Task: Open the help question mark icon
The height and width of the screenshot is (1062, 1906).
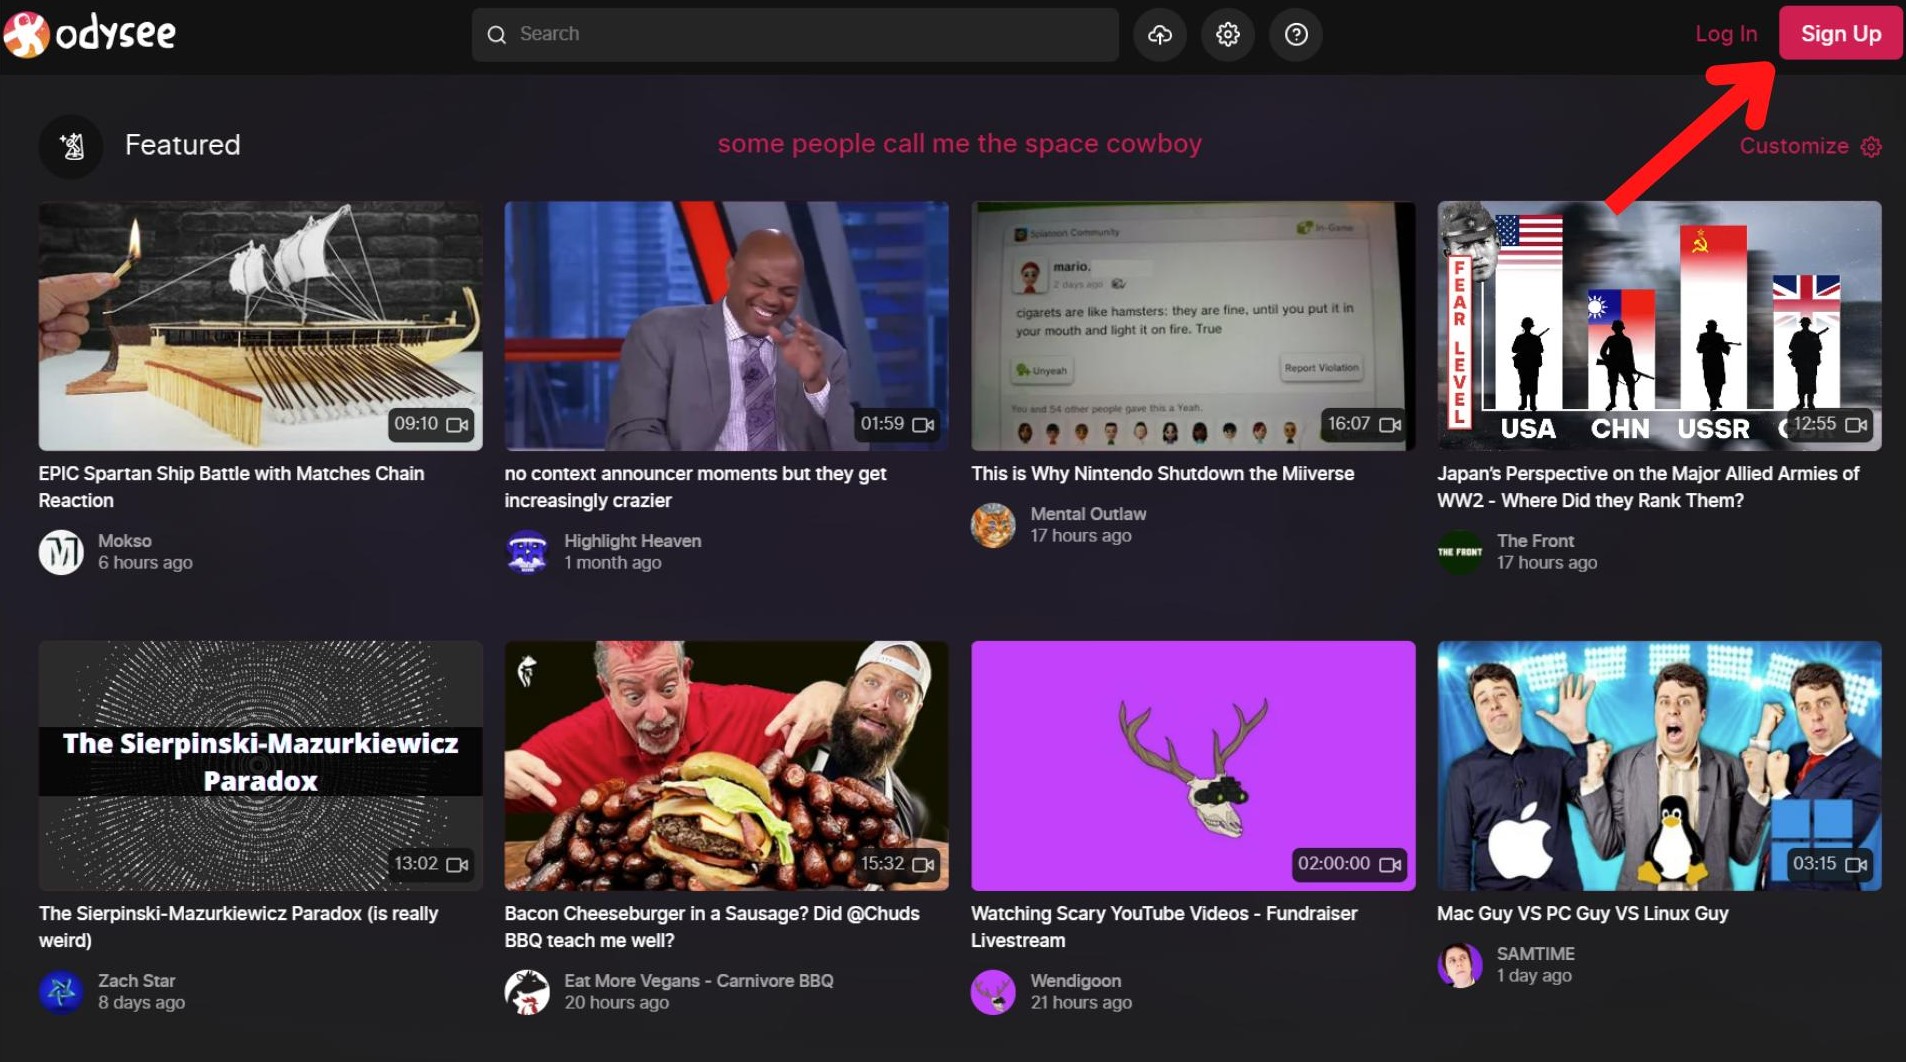Action: (x=1296, y=35)
